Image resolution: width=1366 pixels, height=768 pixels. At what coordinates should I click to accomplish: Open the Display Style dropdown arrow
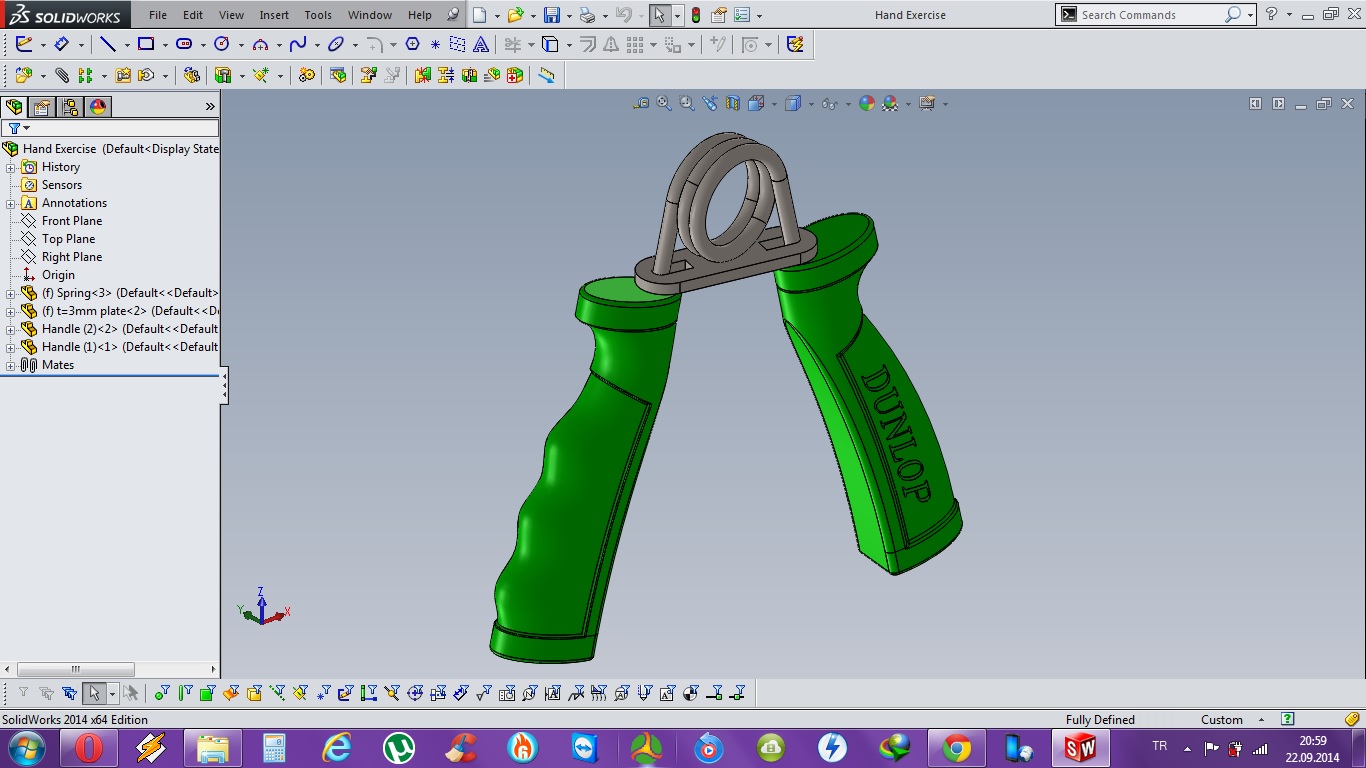[810, 103]
